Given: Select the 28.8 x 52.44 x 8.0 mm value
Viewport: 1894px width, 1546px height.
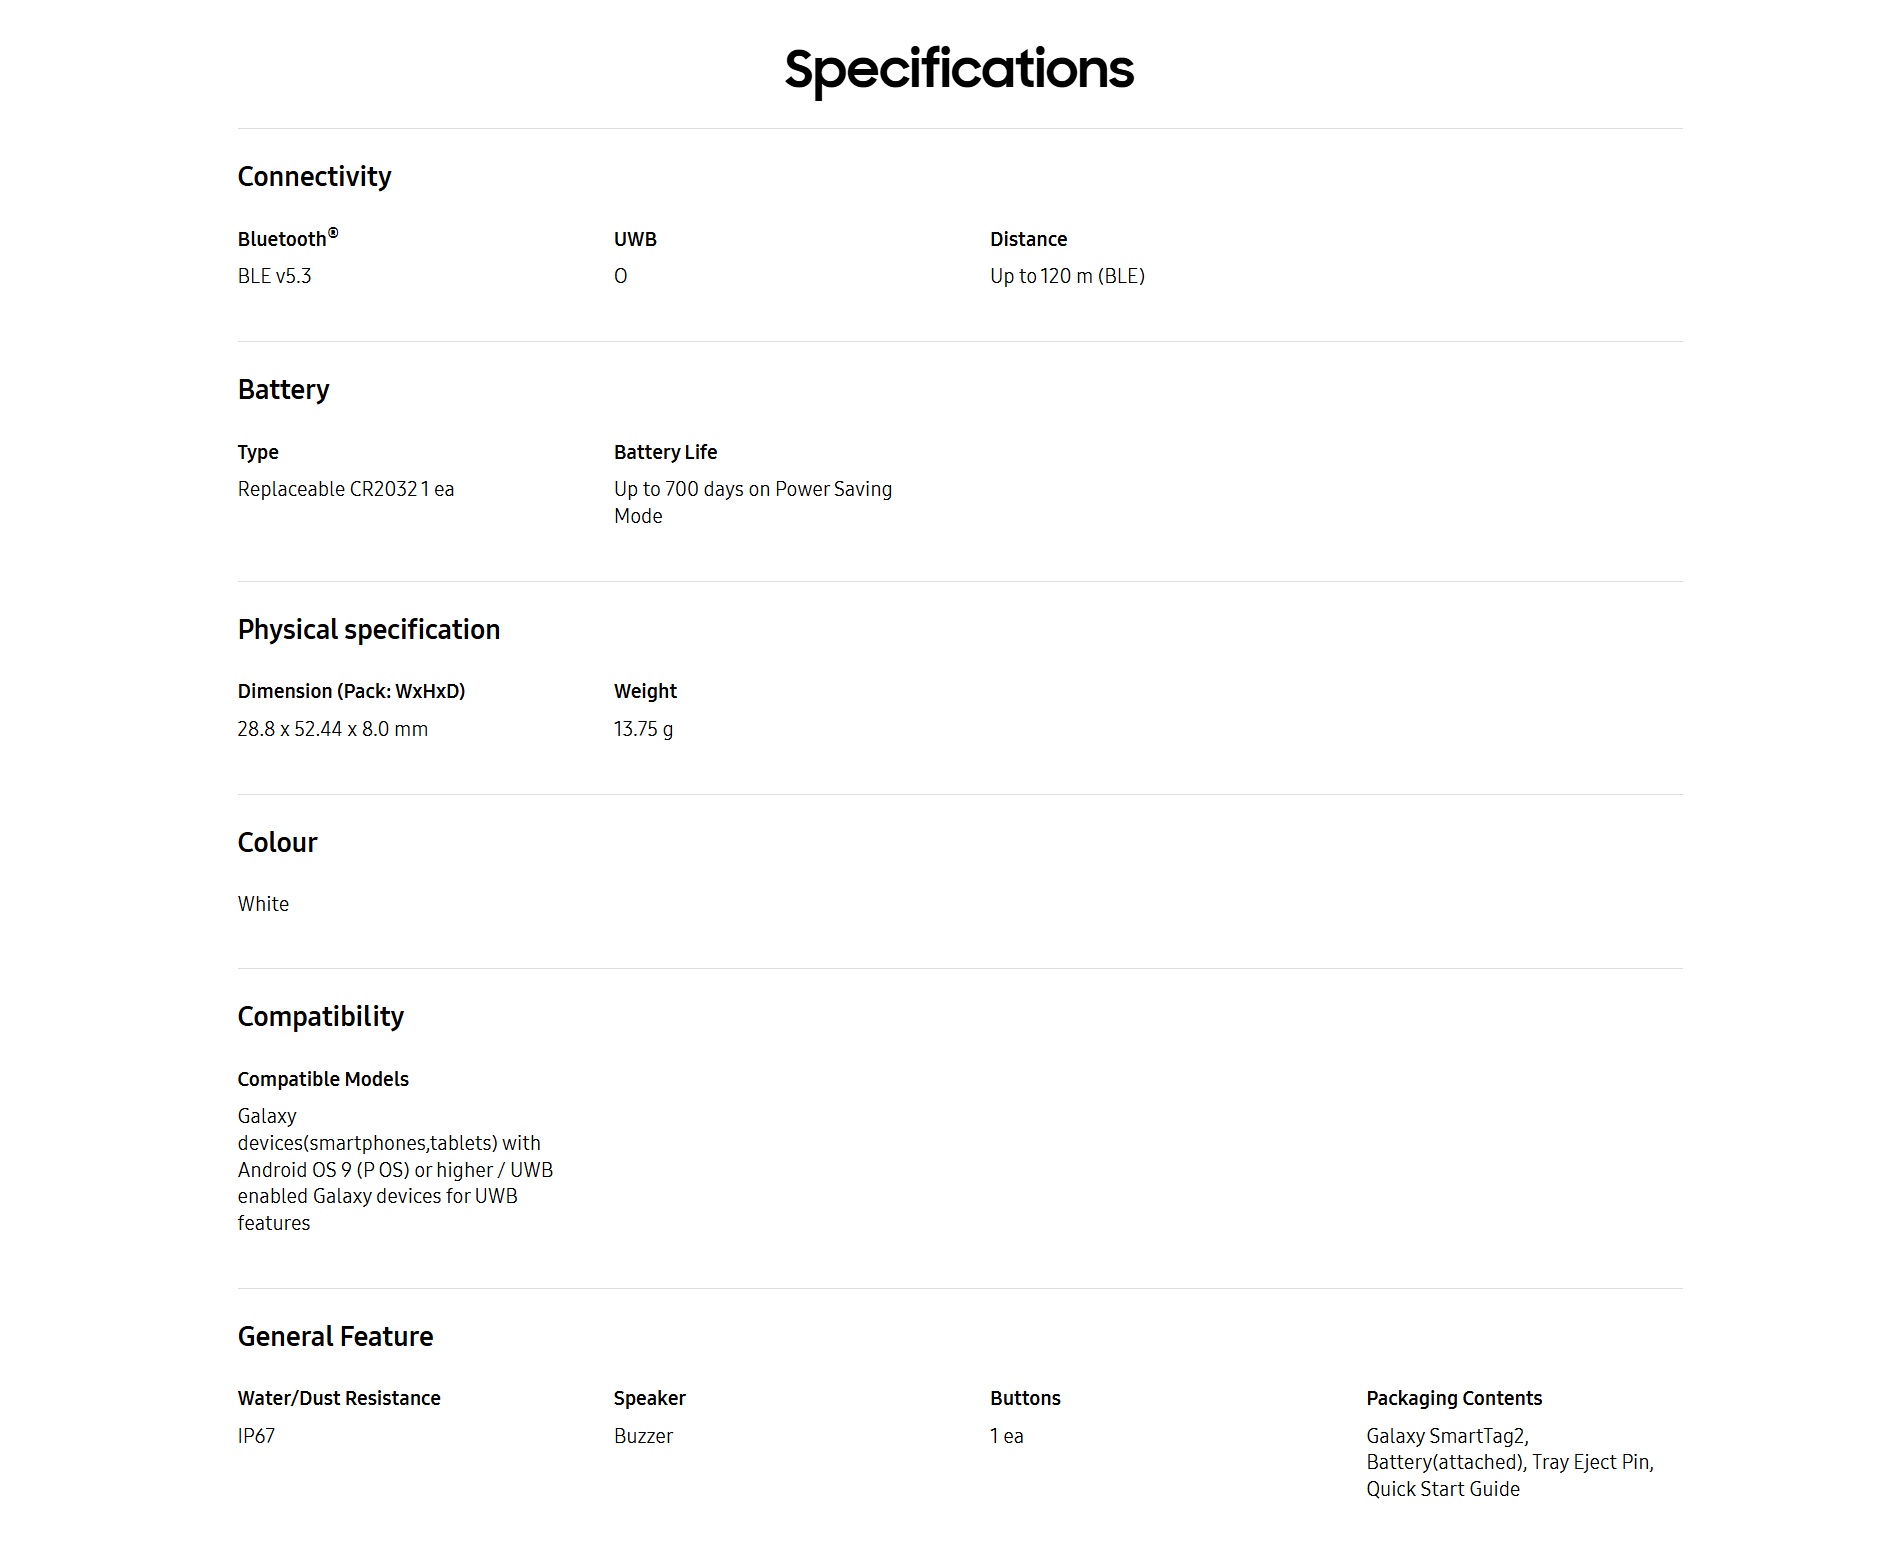Looking at the screenshot, I should [333, 729].
